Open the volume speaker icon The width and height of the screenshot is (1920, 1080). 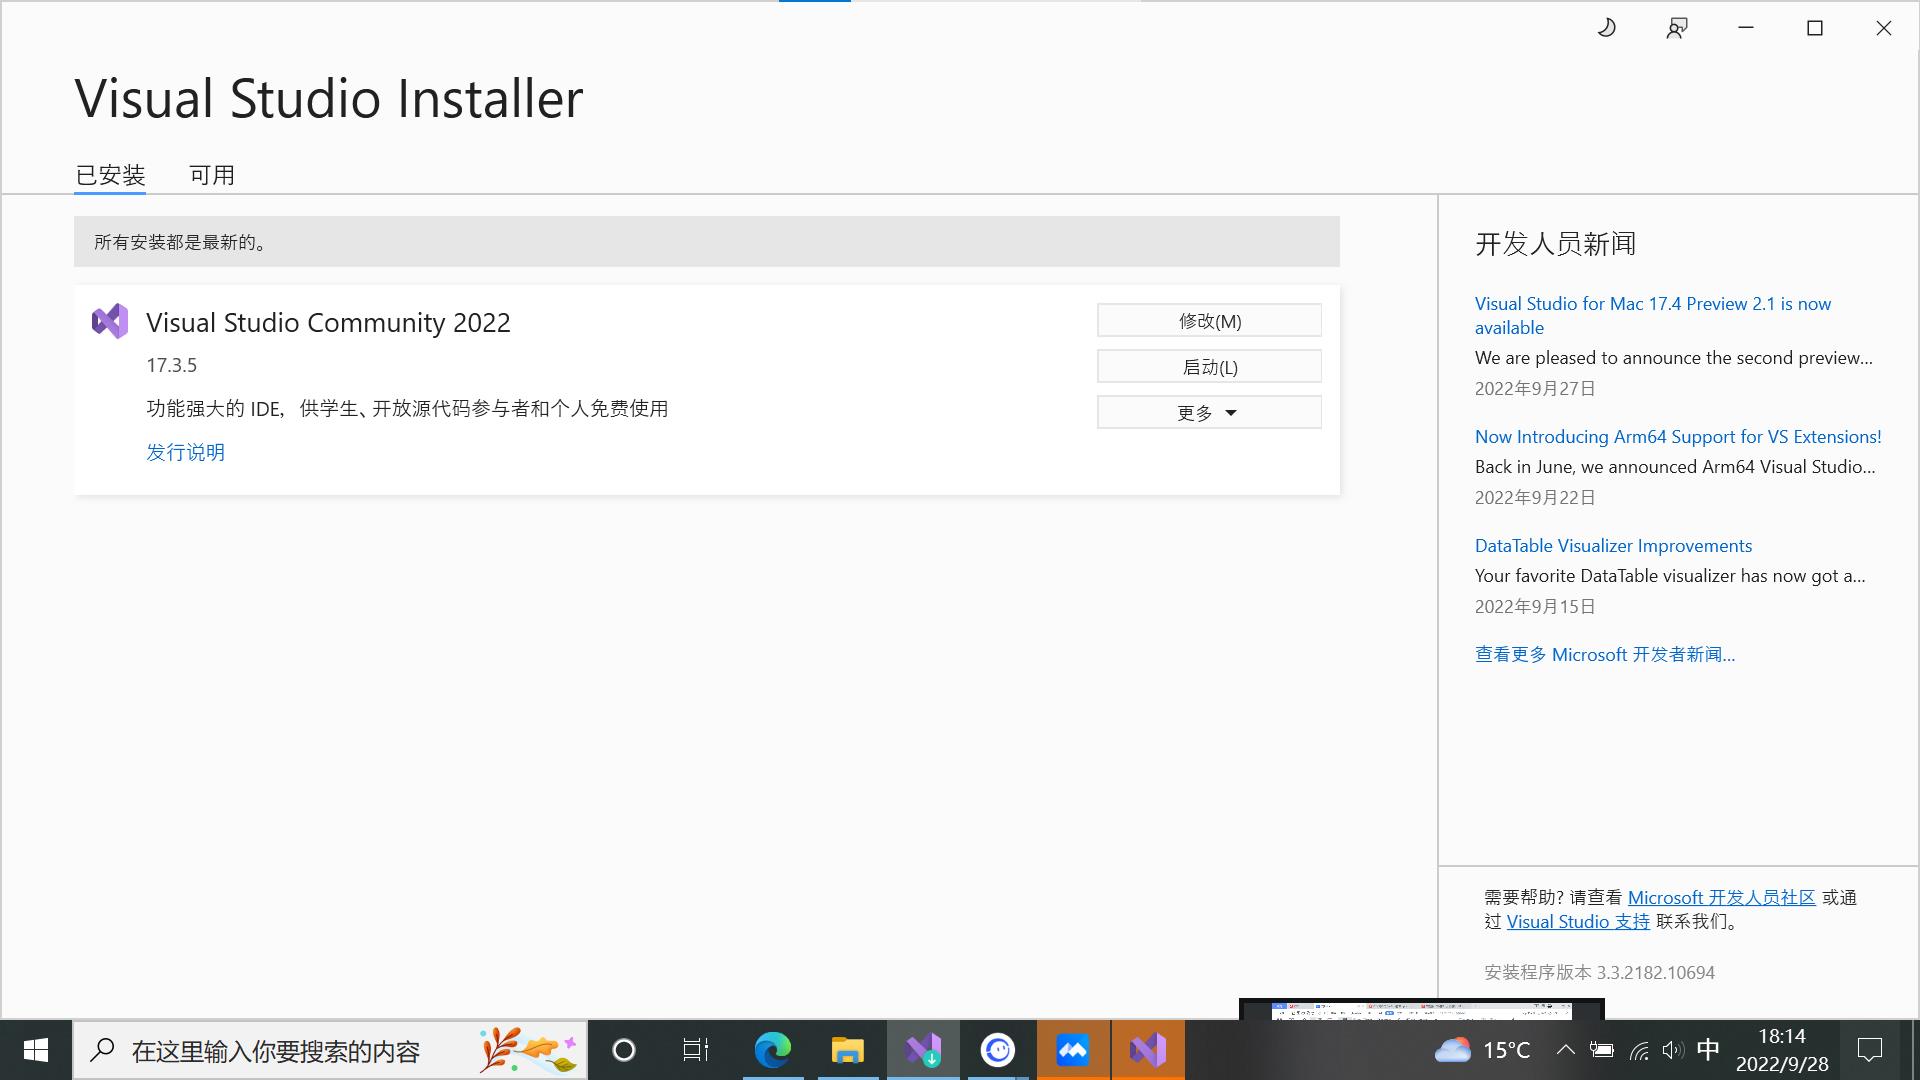(x=1672, y=1050)
